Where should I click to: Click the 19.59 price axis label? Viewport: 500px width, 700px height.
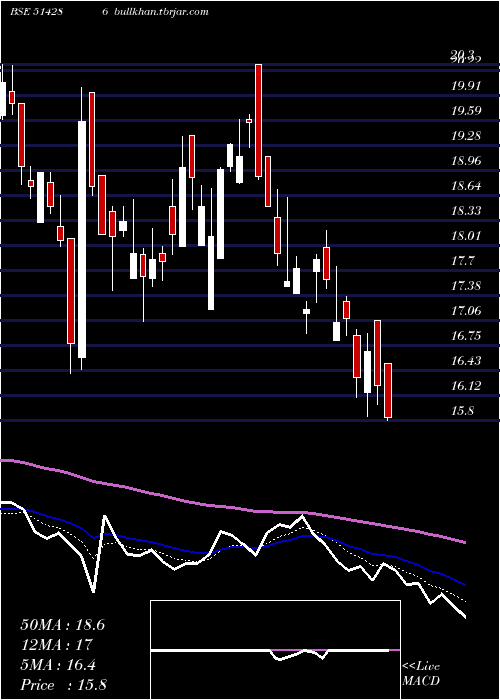(466, 110)
